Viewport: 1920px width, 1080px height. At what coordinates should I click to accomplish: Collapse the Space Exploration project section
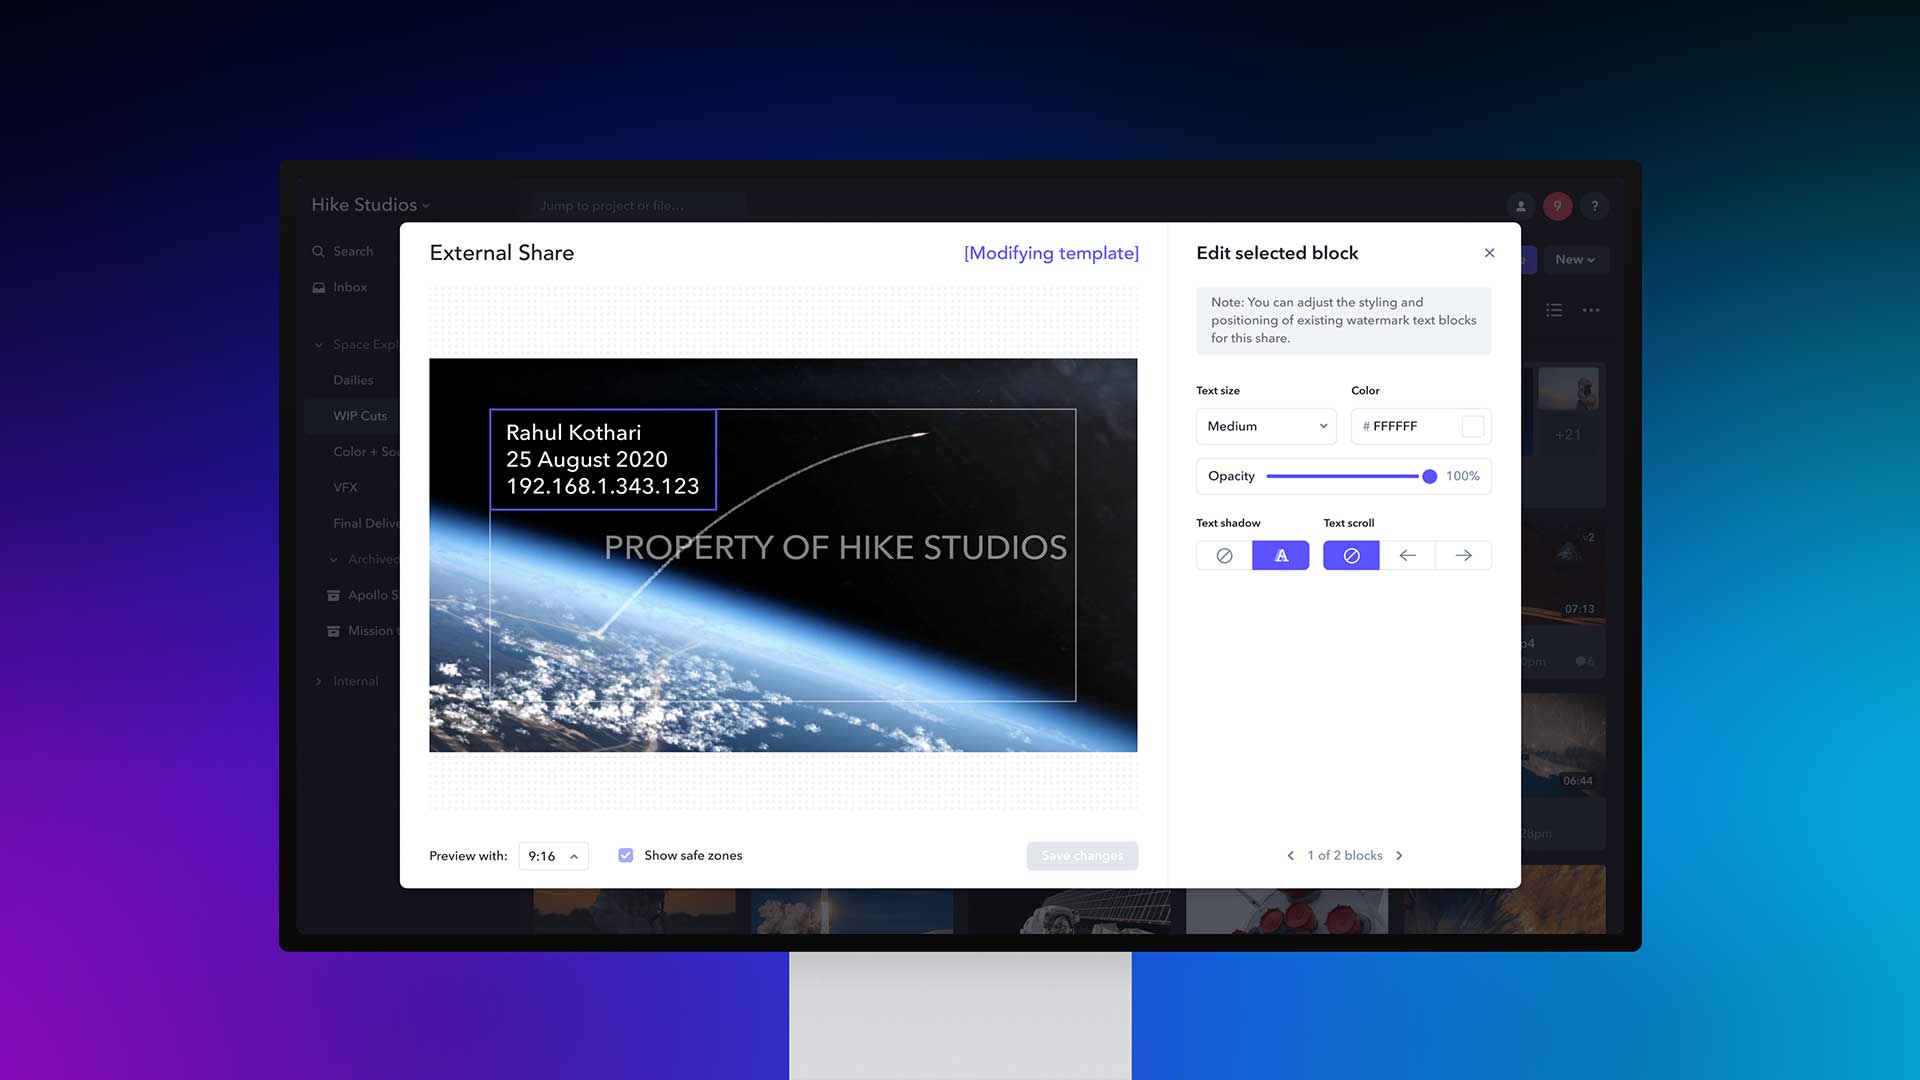point(319,344)
